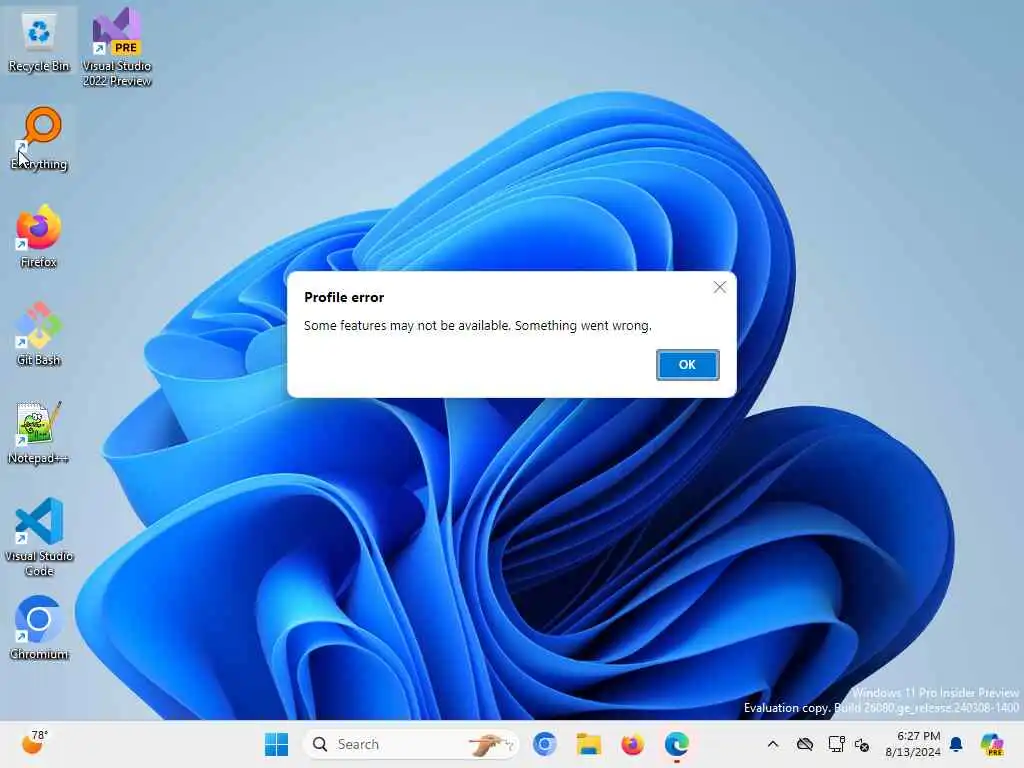
Task: Select the Everything search desktop shortcut
Action: click(x=39, y=138)
